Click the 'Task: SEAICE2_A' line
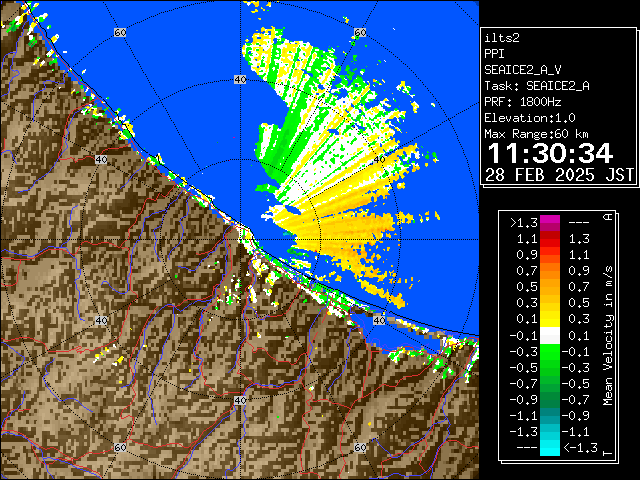640x480 pixels. pos(537,86)
